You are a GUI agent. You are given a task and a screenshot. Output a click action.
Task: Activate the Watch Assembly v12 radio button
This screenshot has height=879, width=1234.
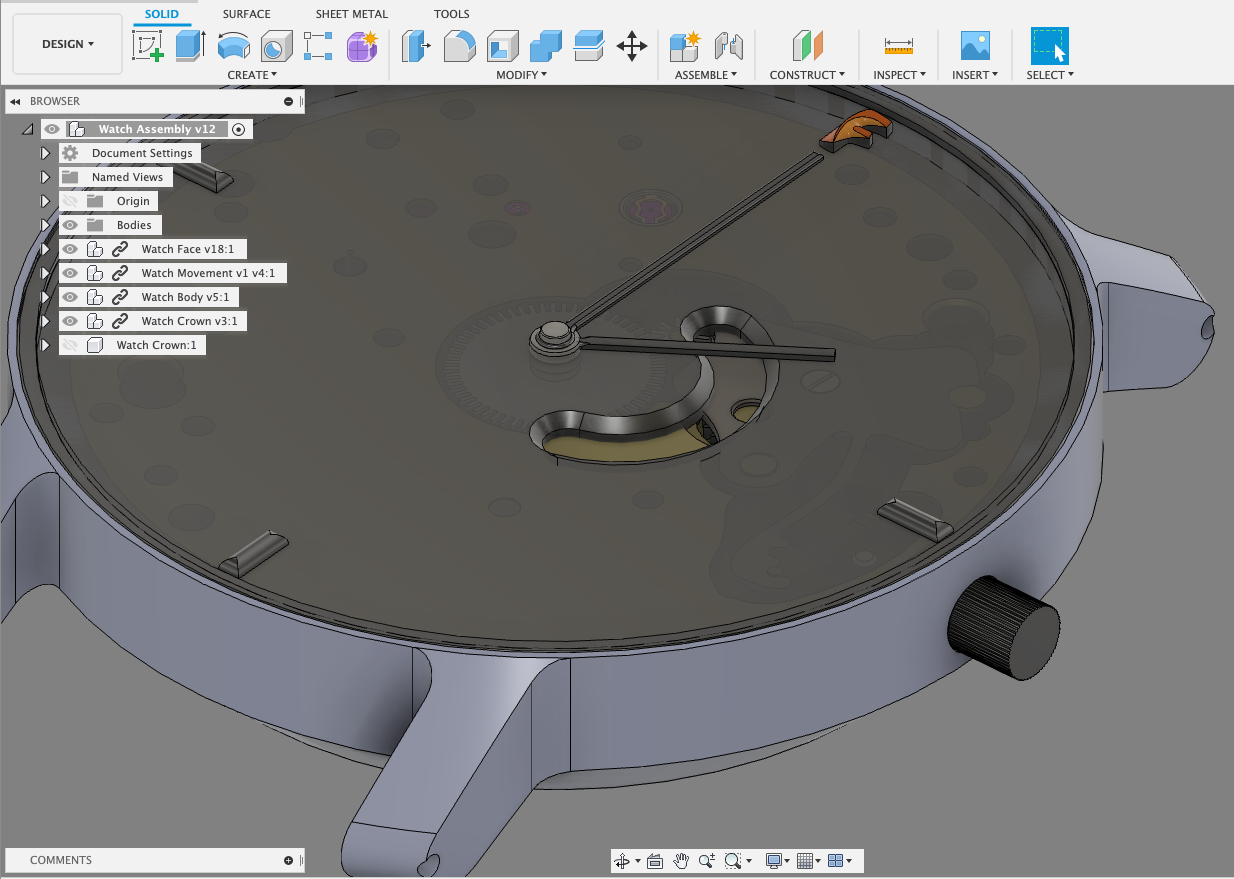pyautogui.click(x=238, y=129)
